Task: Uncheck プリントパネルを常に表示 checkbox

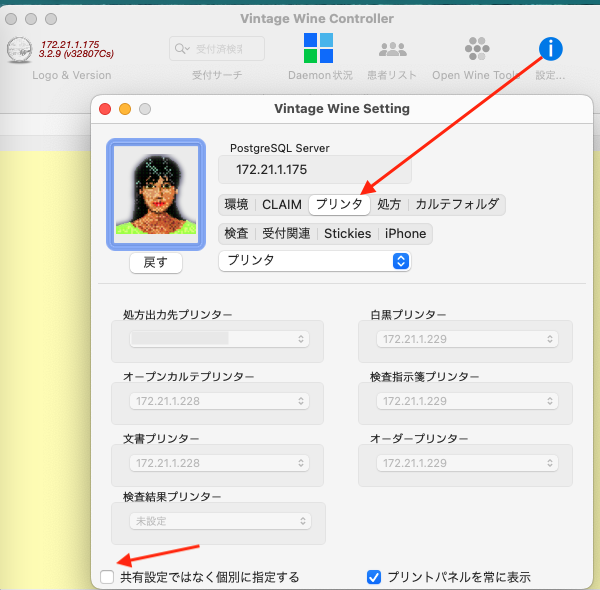Action: 374,576
